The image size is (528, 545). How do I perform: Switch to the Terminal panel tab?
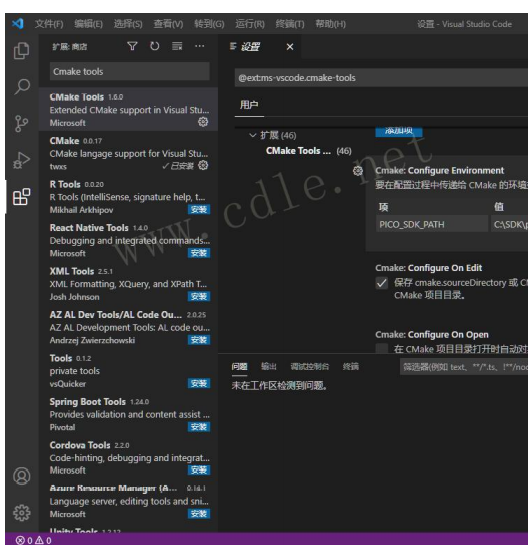[x=350, y=366]
